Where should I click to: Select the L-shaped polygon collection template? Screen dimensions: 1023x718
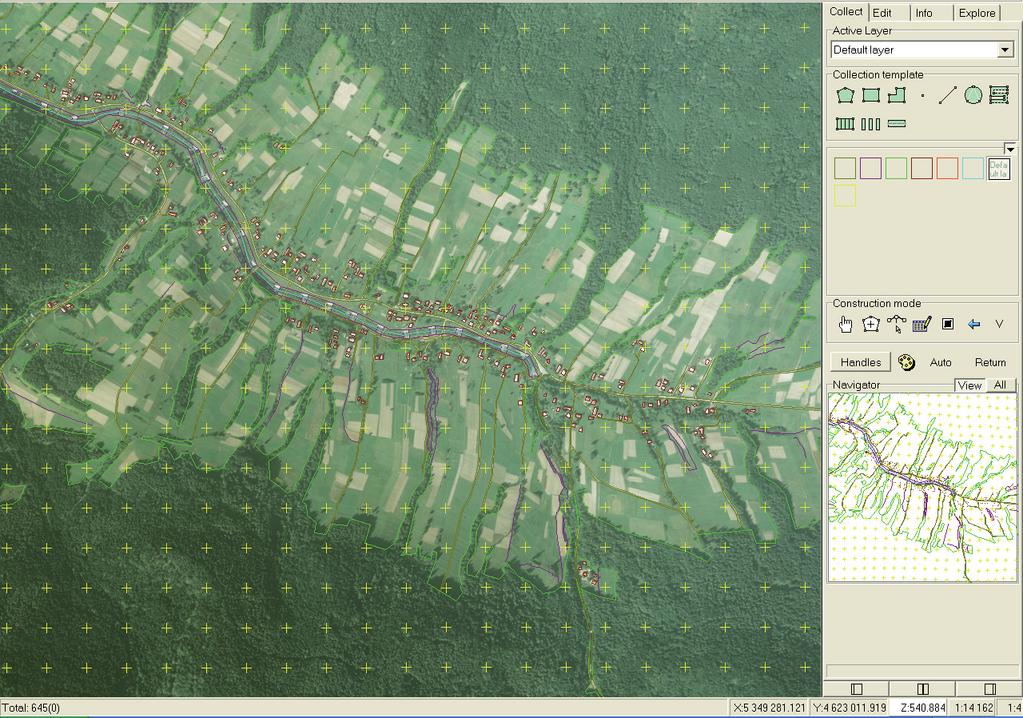tap(896, 95)
